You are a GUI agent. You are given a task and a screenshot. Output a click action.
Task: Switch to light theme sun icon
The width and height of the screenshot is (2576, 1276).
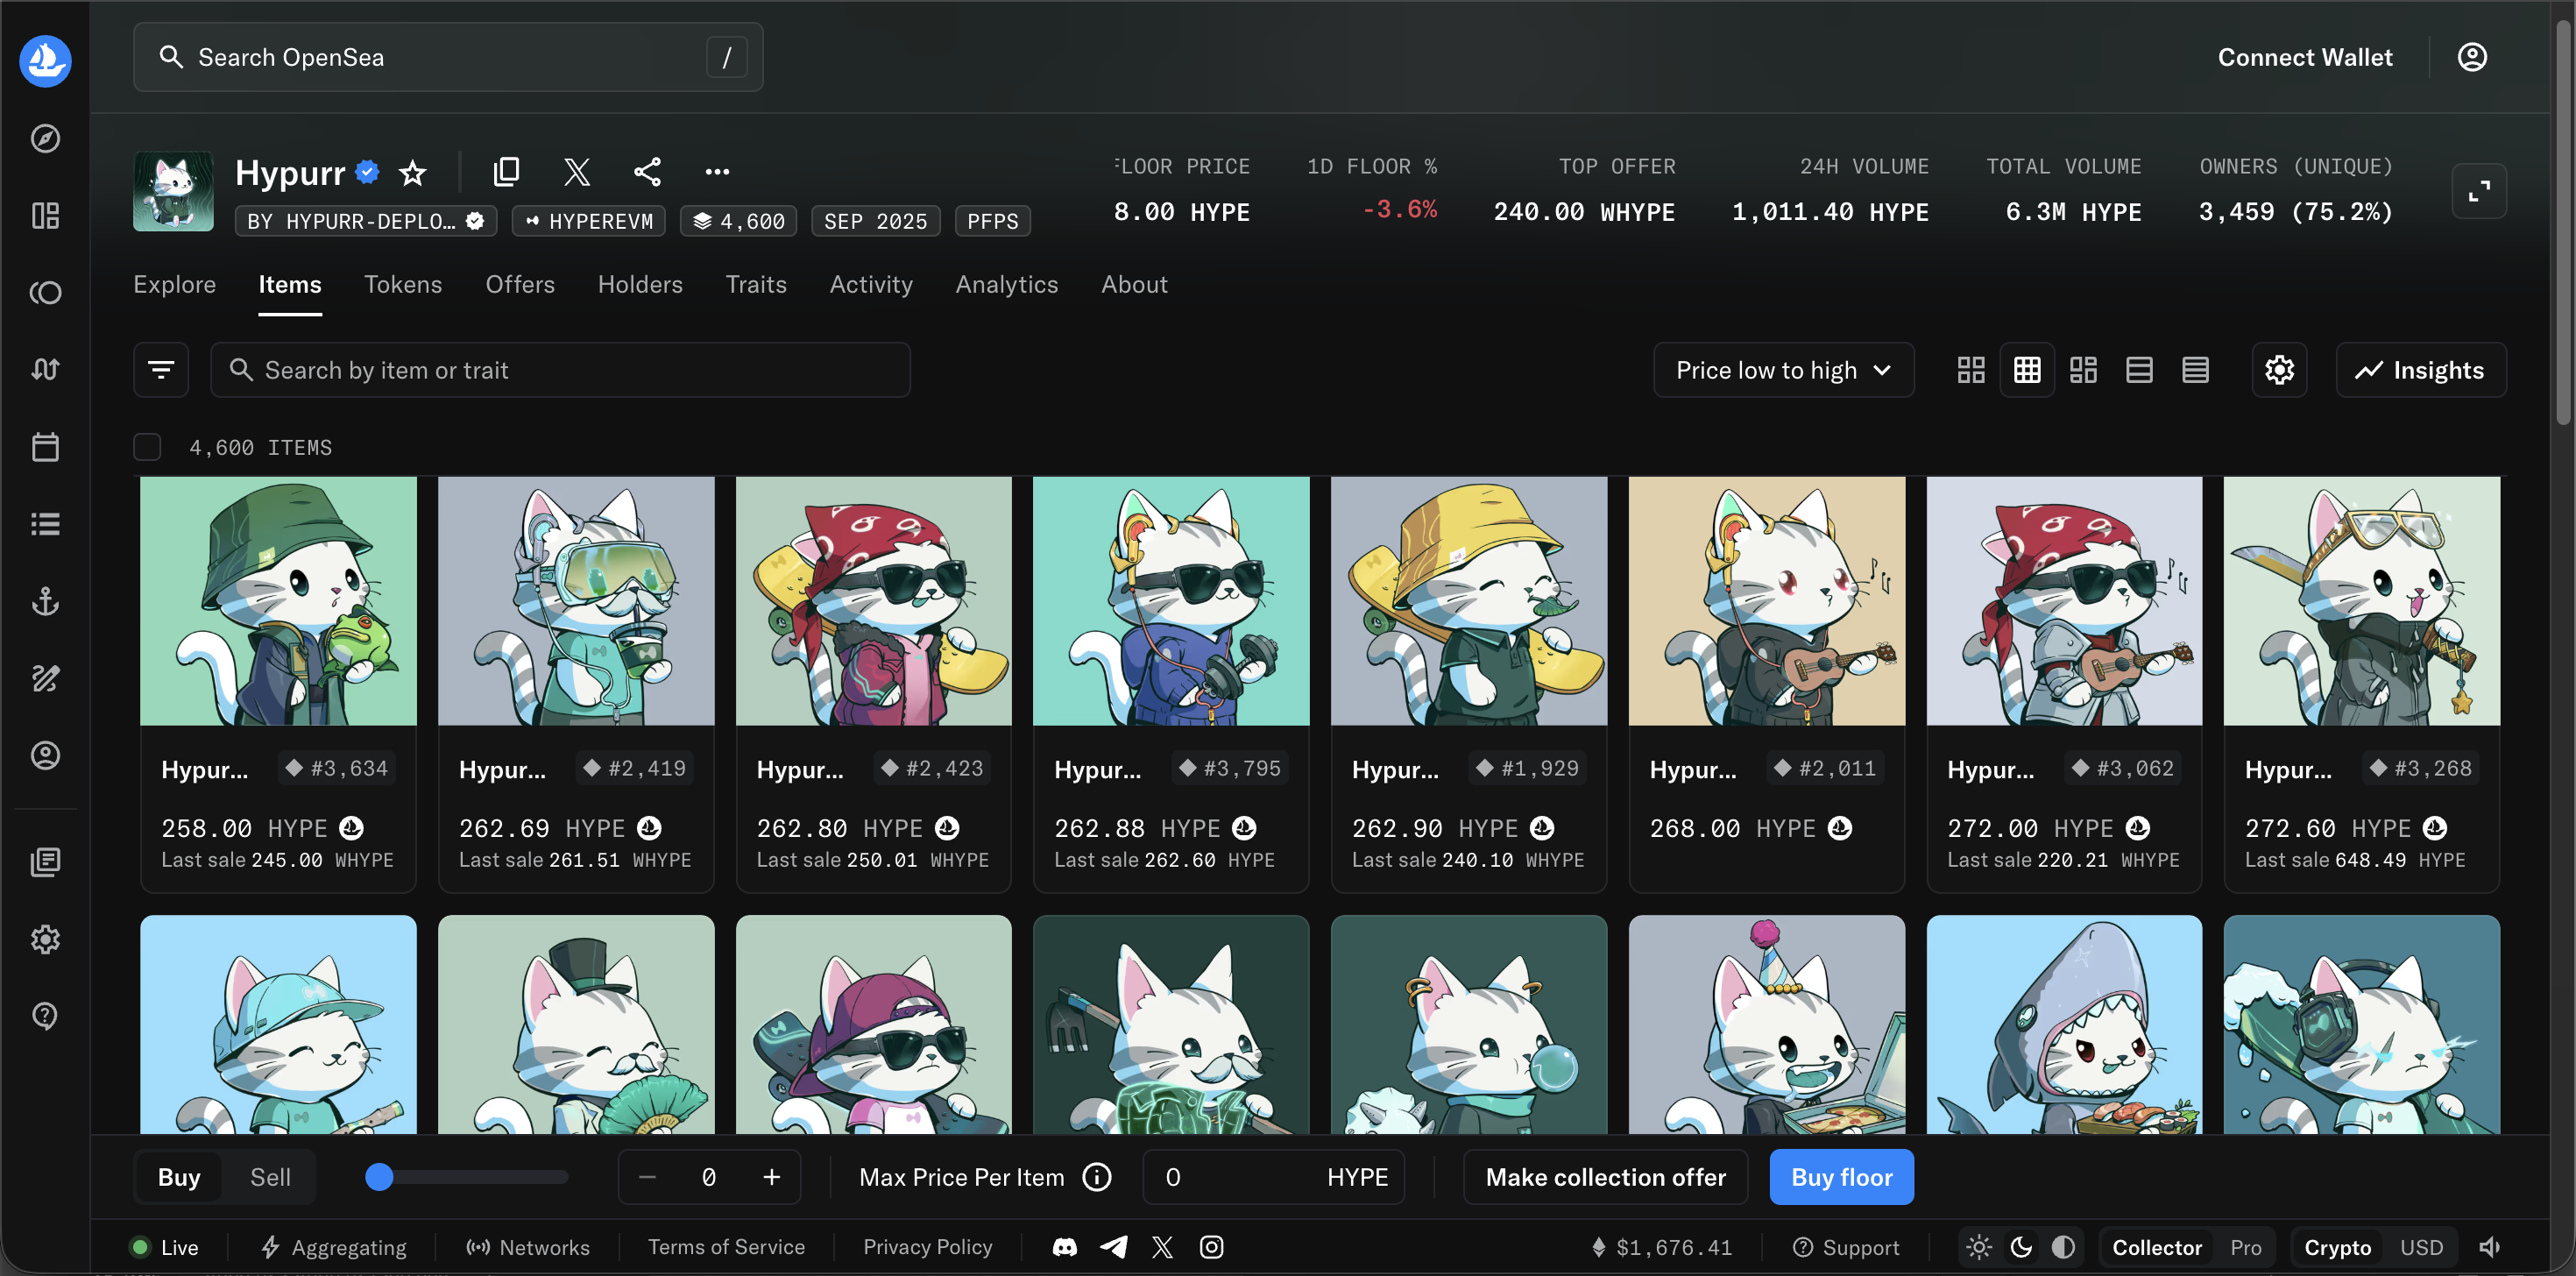(x=1979, y=1247)
